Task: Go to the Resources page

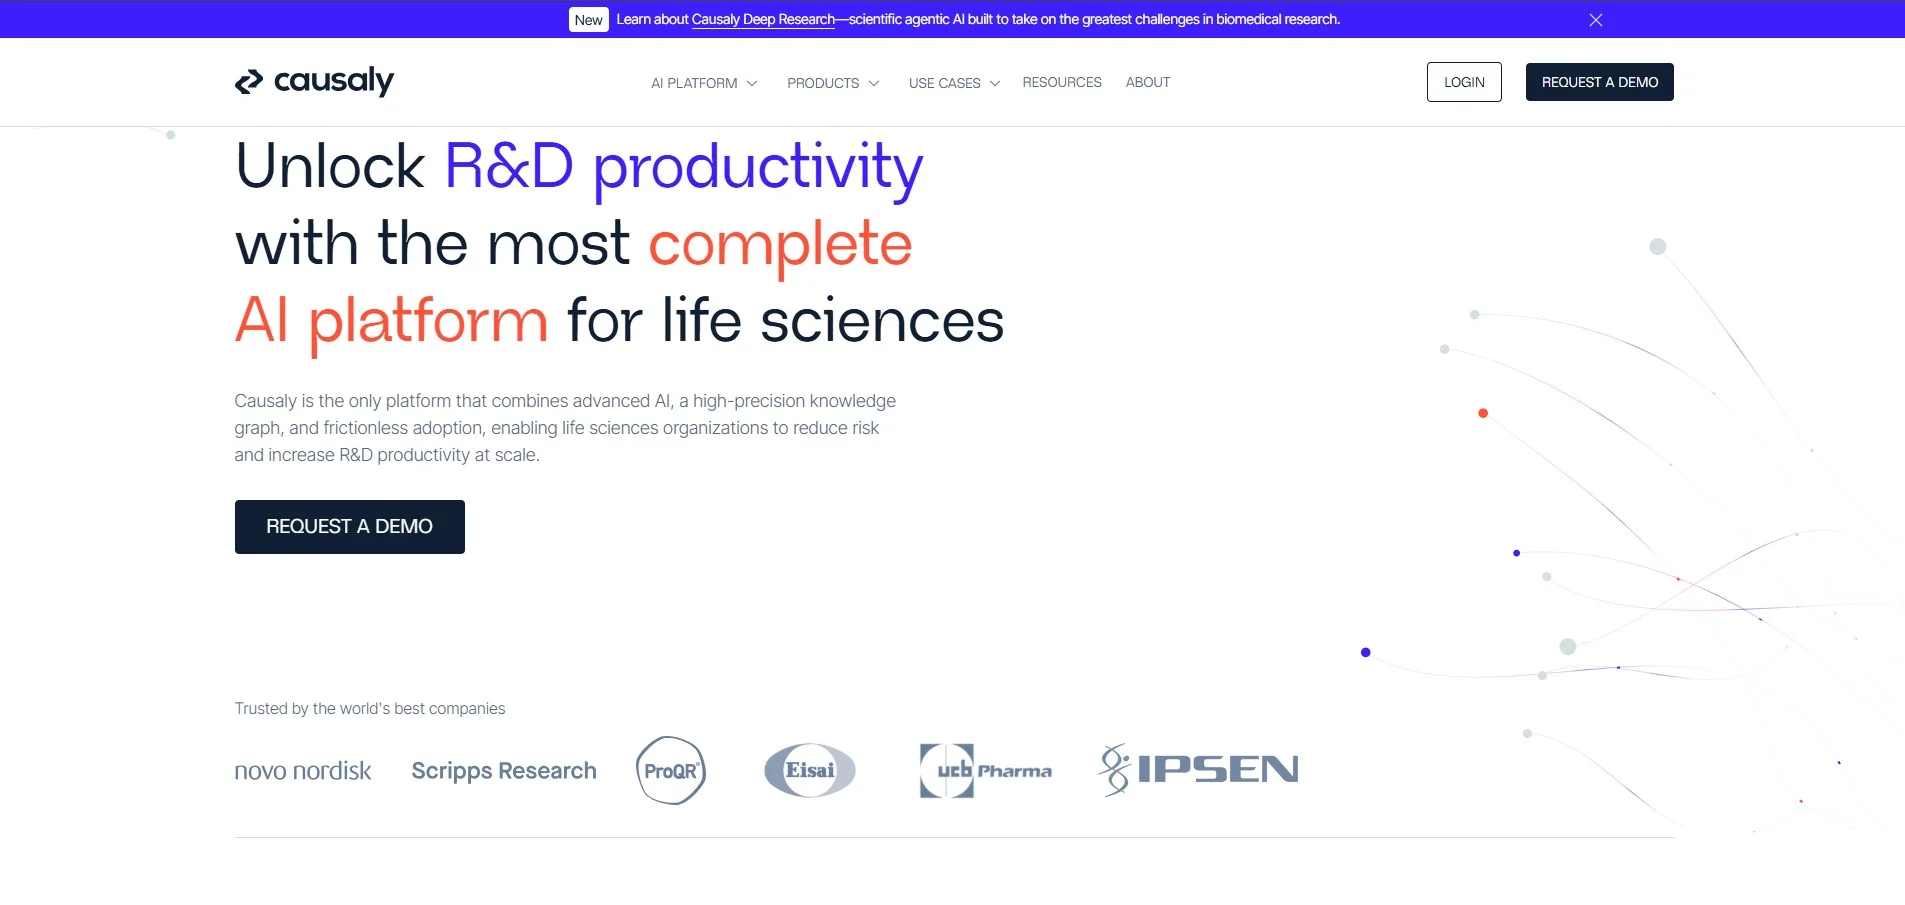Action: [1061, 82]
